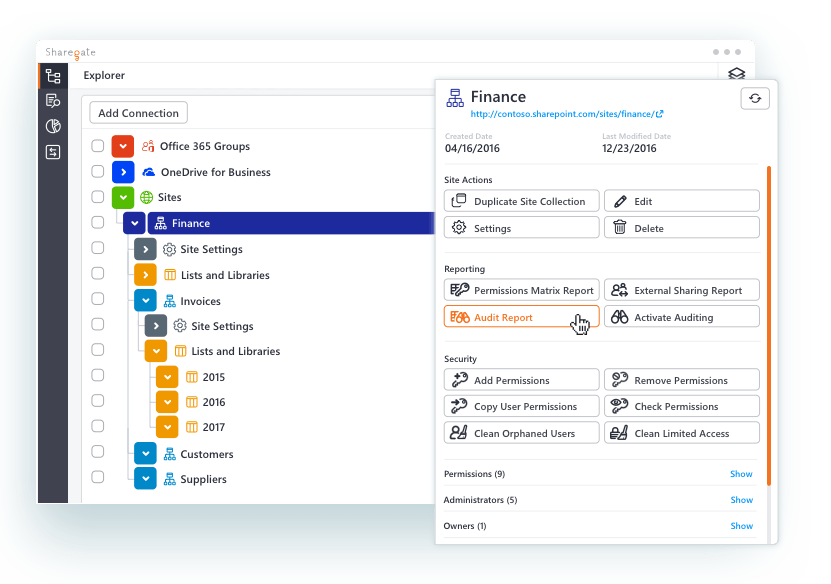
Task: Collapse the Office 365 Groups red chevron
Action: point(123,146)
